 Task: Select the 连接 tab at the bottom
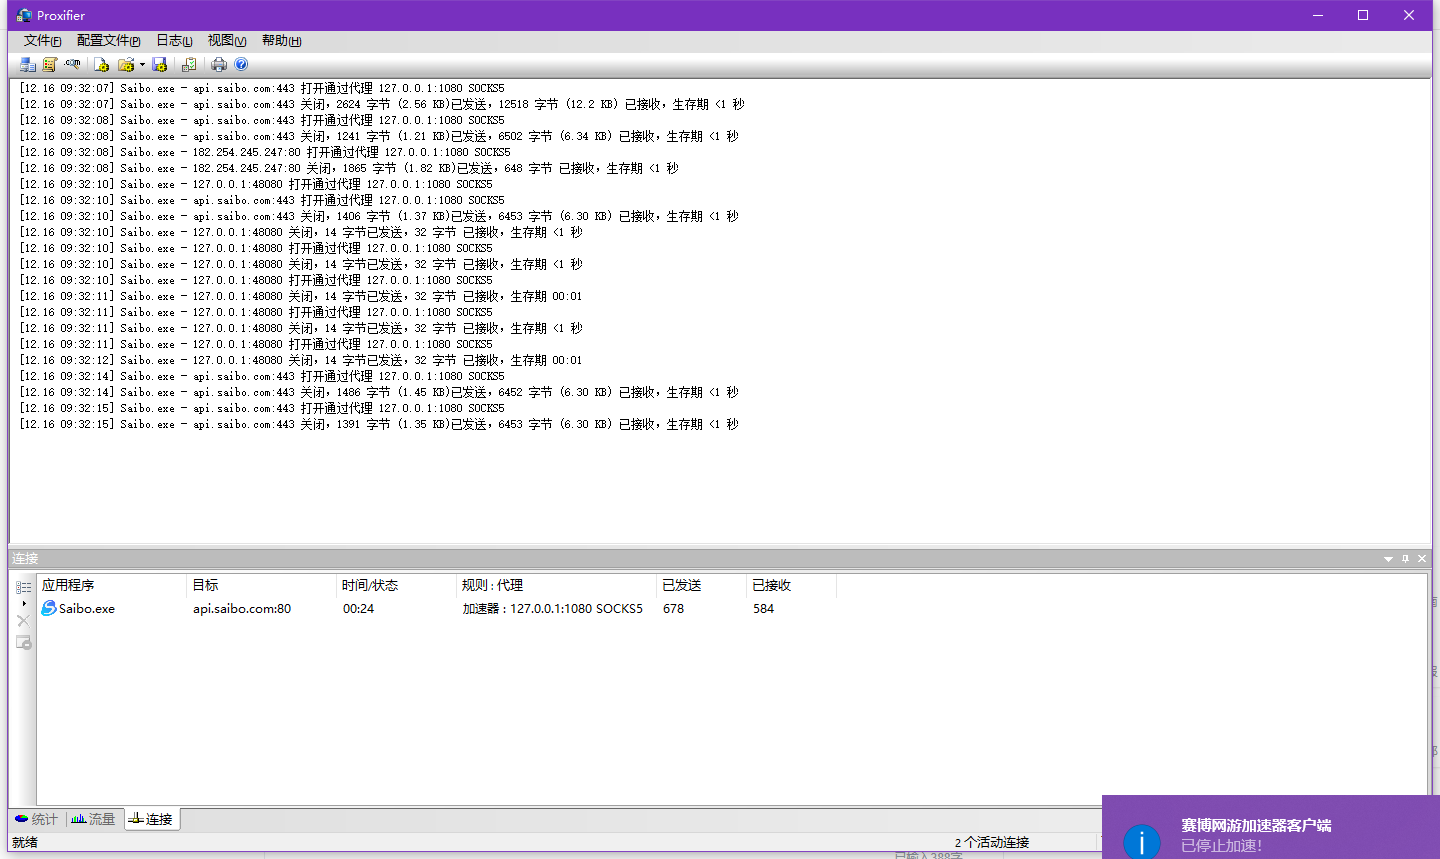(150, 819)
